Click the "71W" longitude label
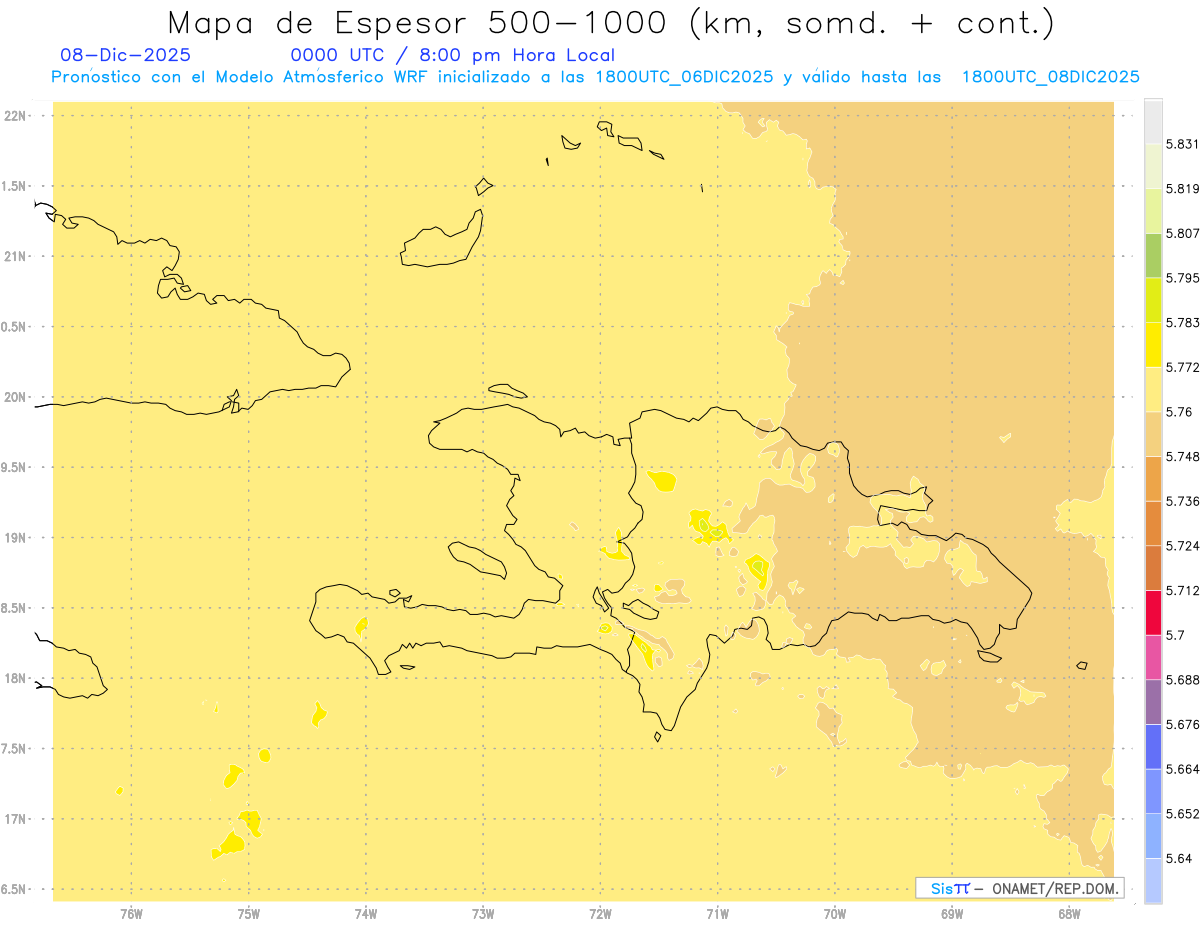The width and height of the screenshot is (1200, 927). click(x=717, y=914)
